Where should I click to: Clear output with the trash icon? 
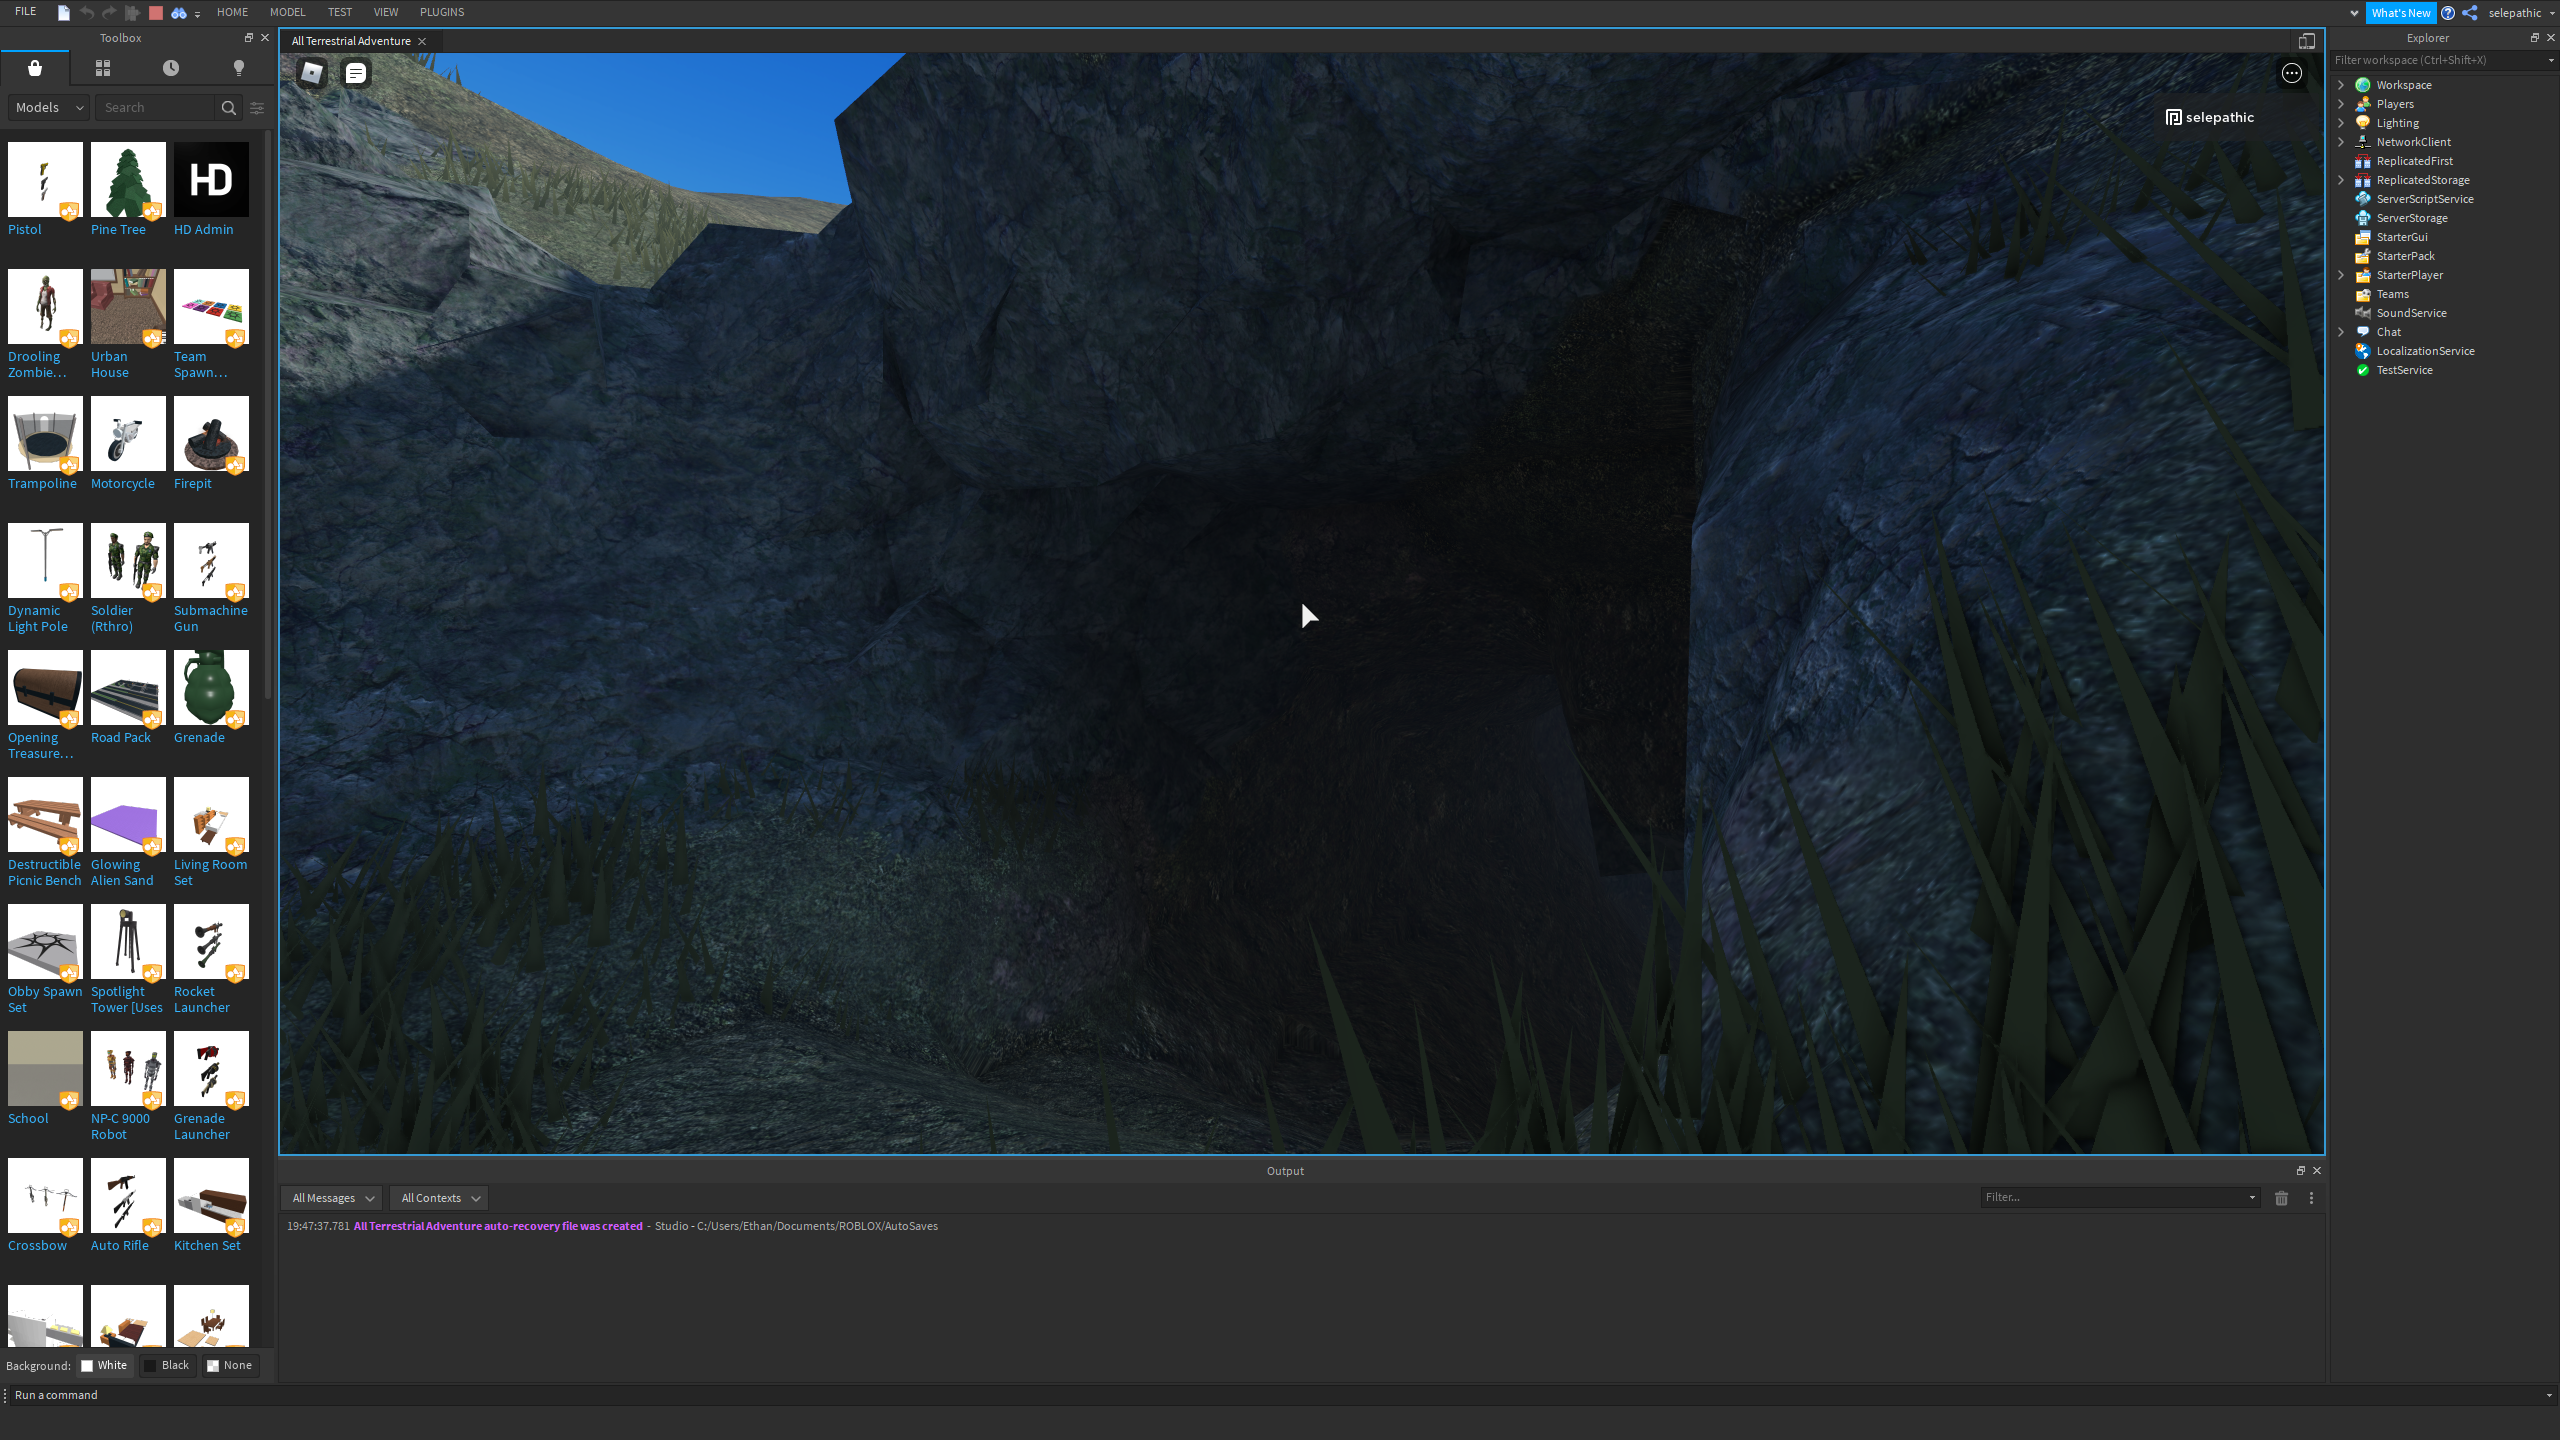(x=2281, y=1198)
